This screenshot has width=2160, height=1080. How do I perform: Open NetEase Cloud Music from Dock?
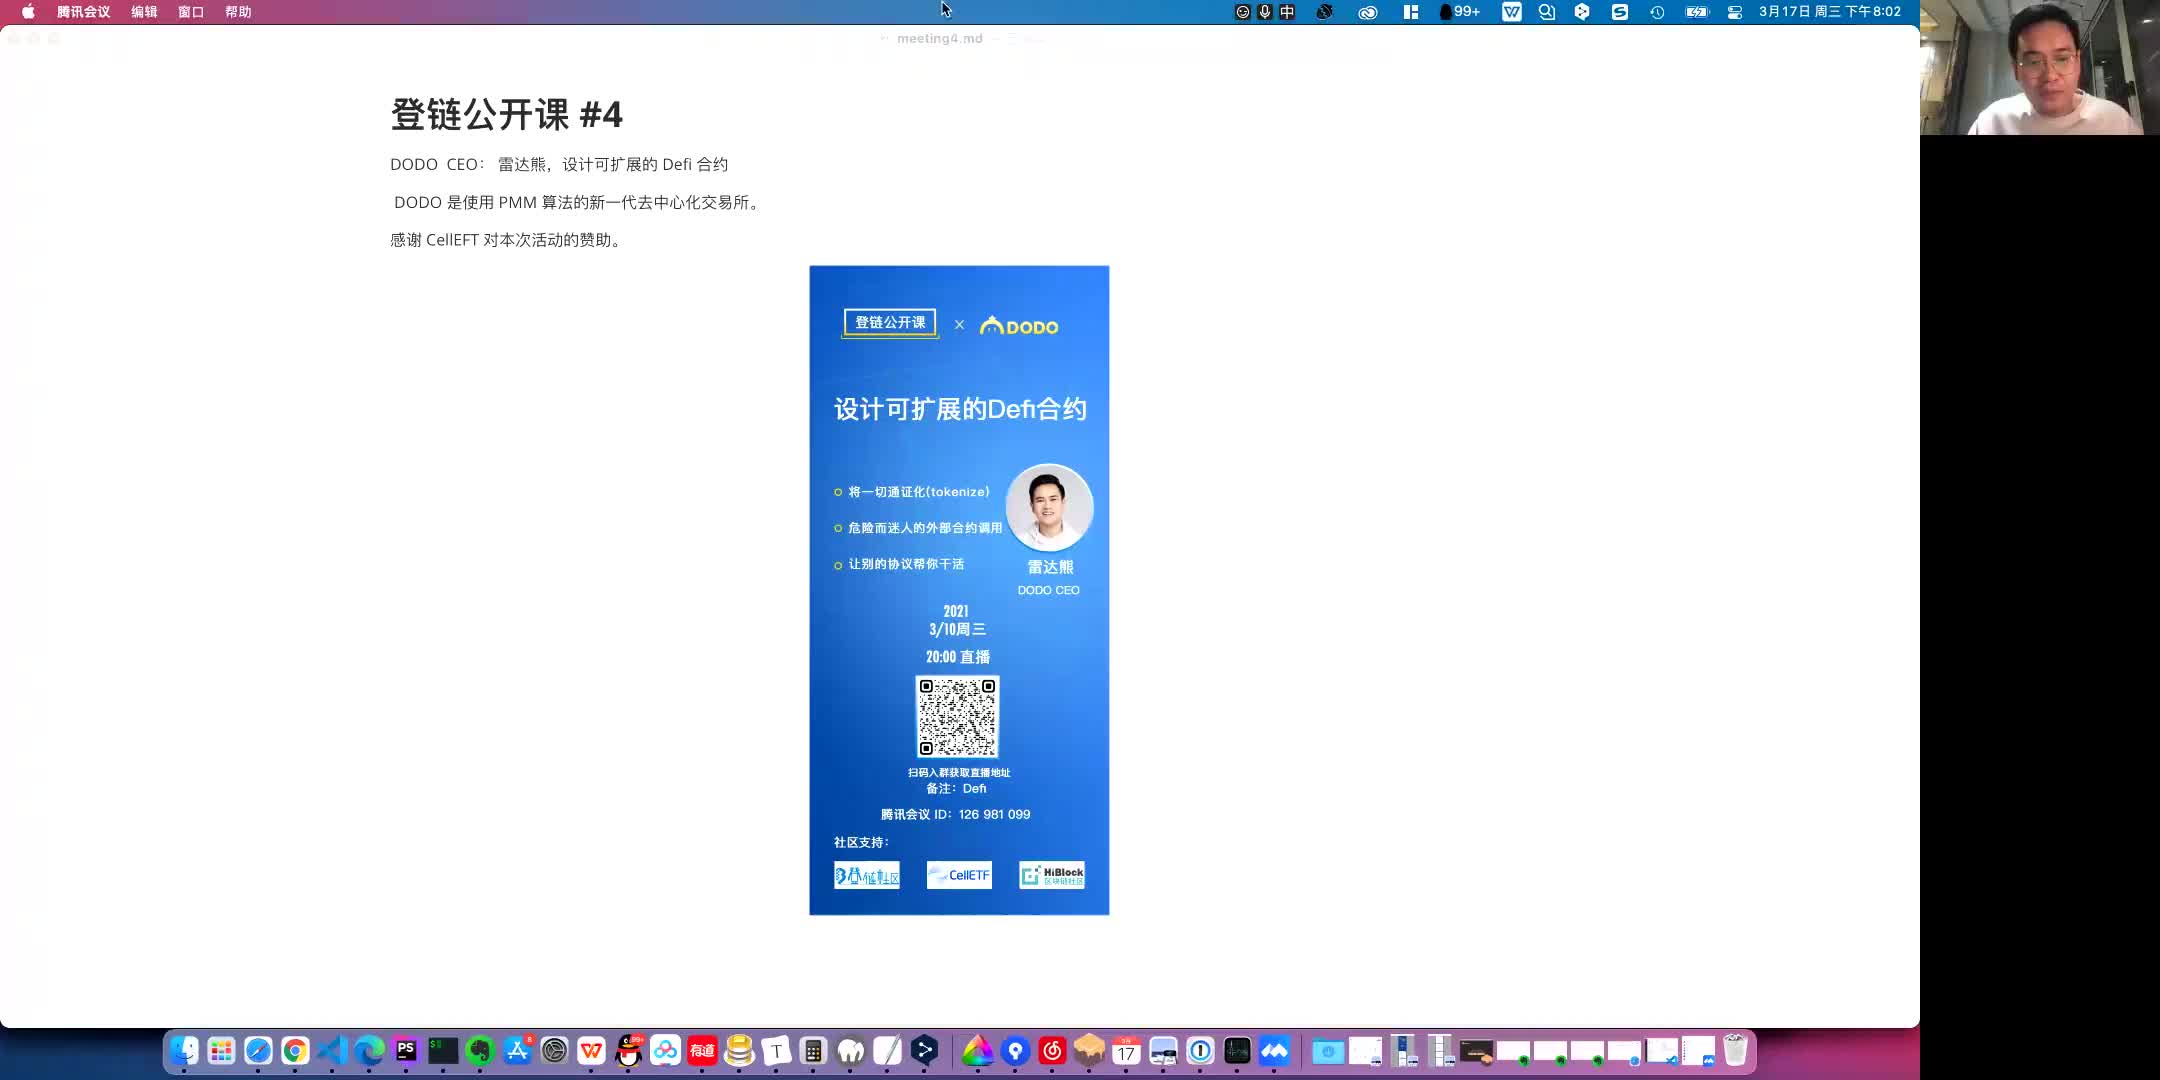1052,1051
